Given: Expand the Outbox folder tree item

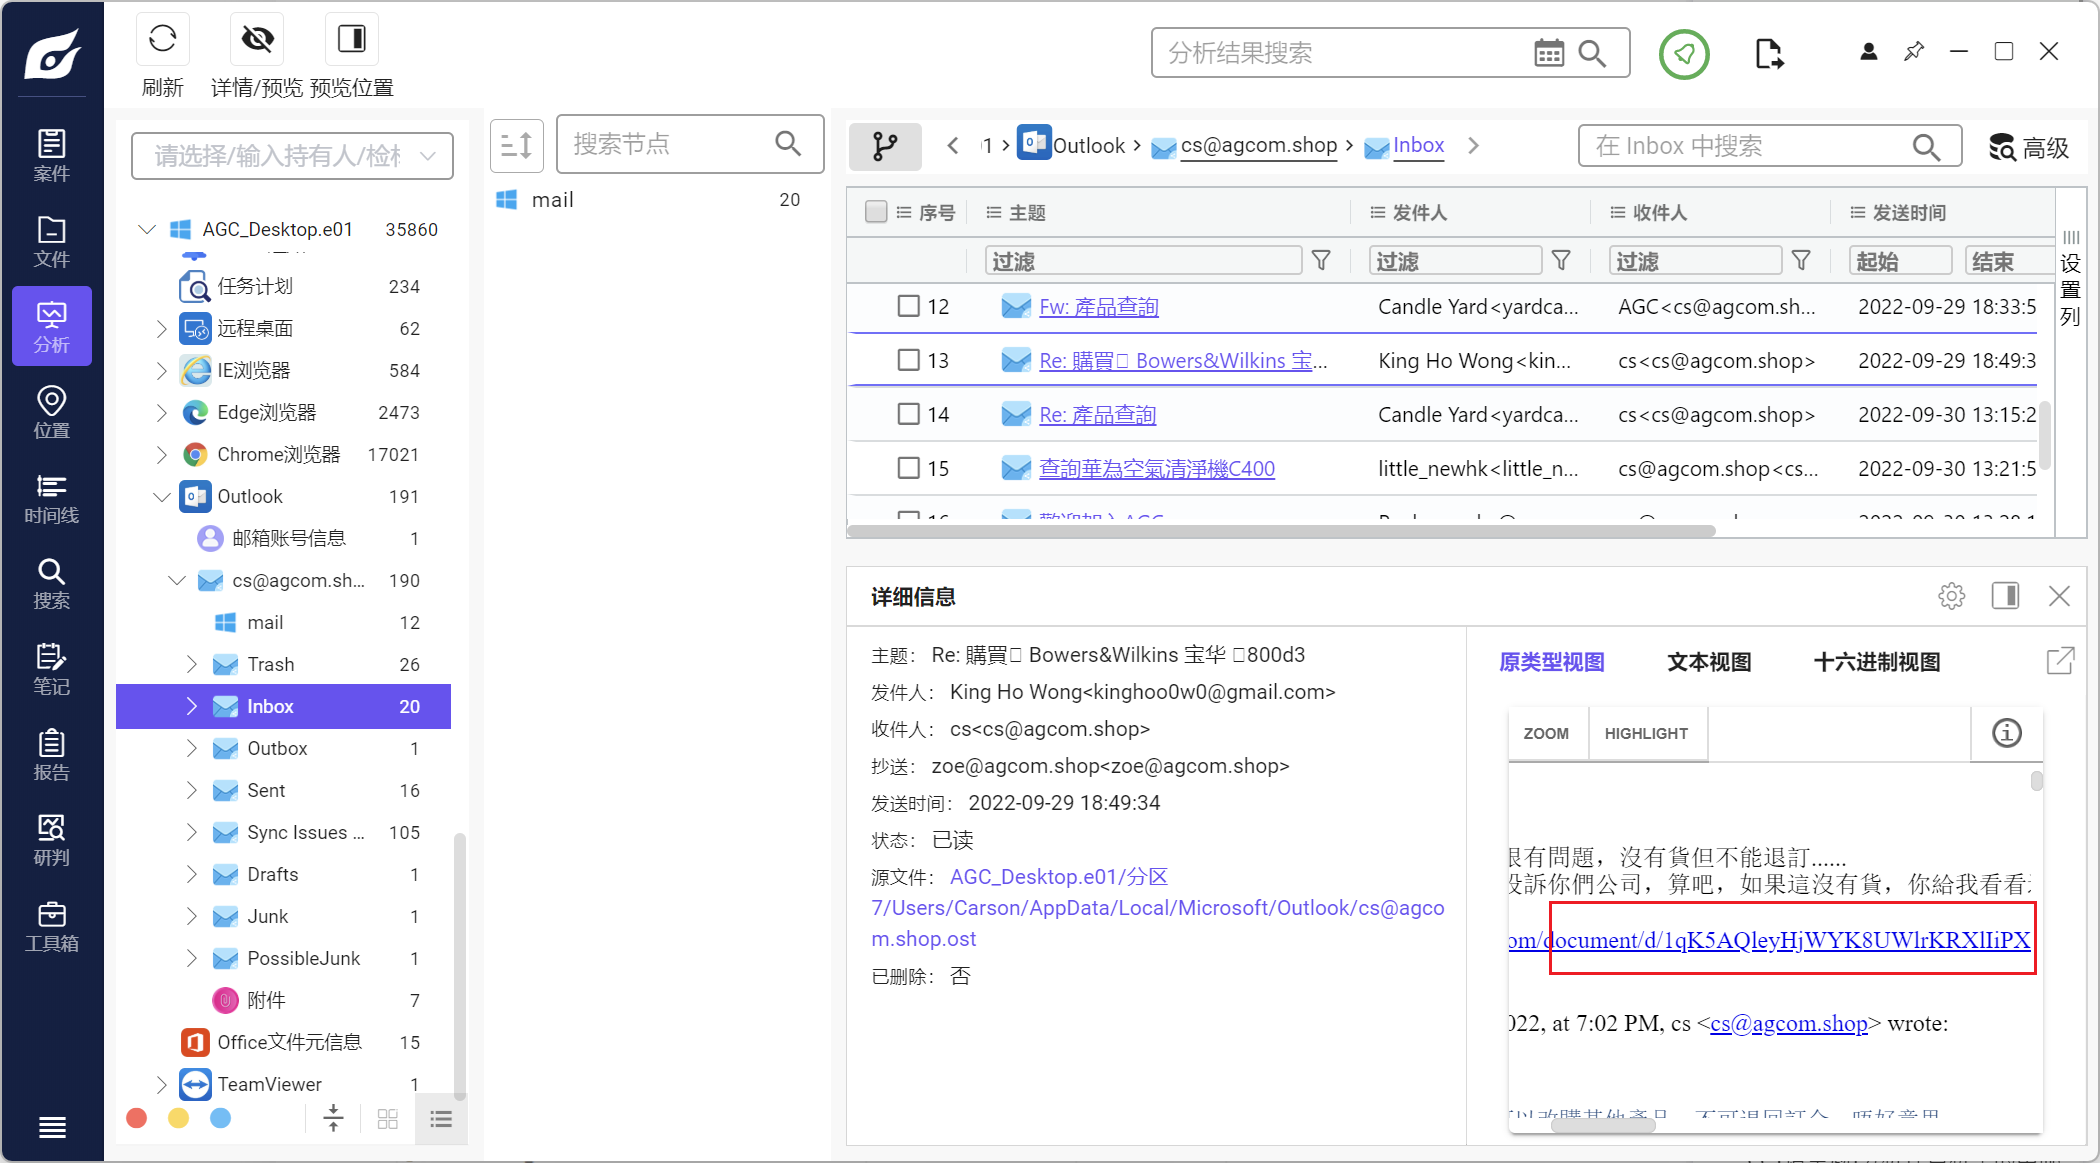Looking at the screenshot, I should pos(192,746).
